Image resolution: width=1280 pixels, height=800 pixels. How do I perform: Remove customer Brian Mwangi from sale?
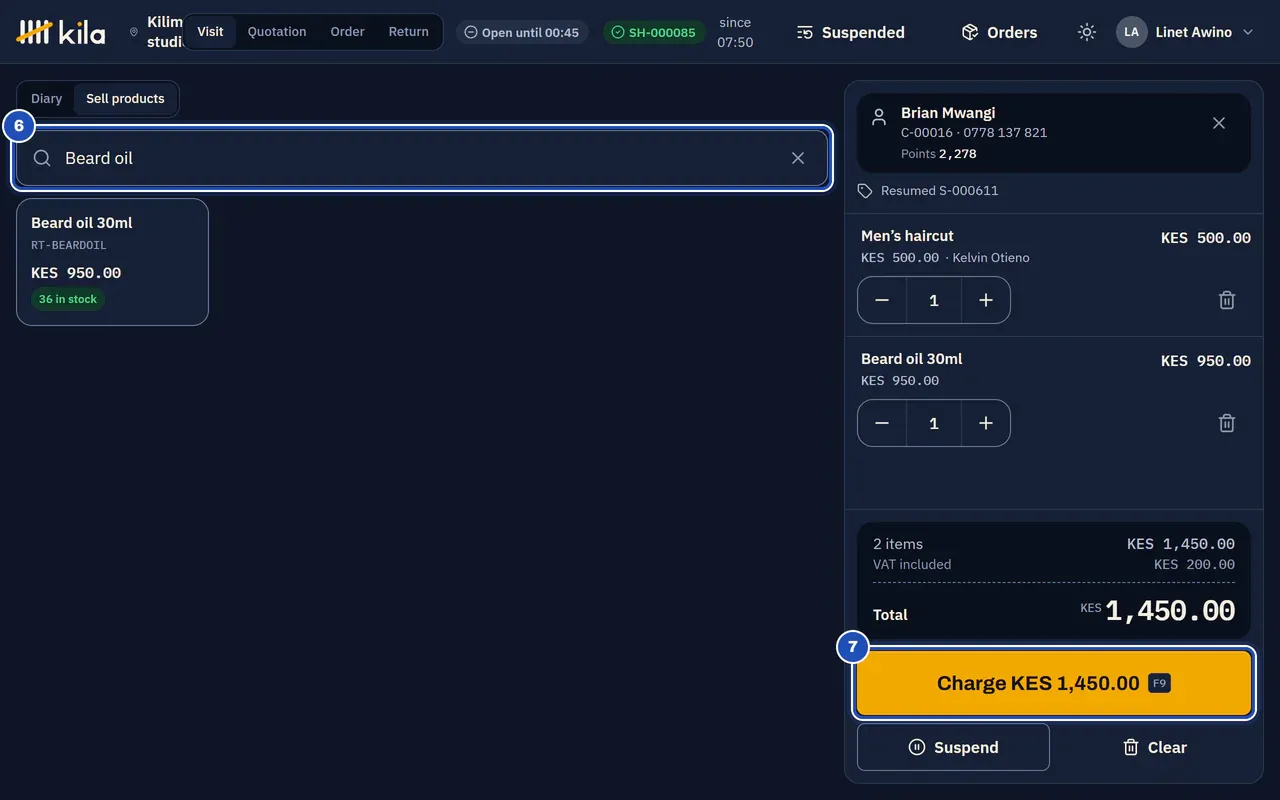click(1219, 123)
